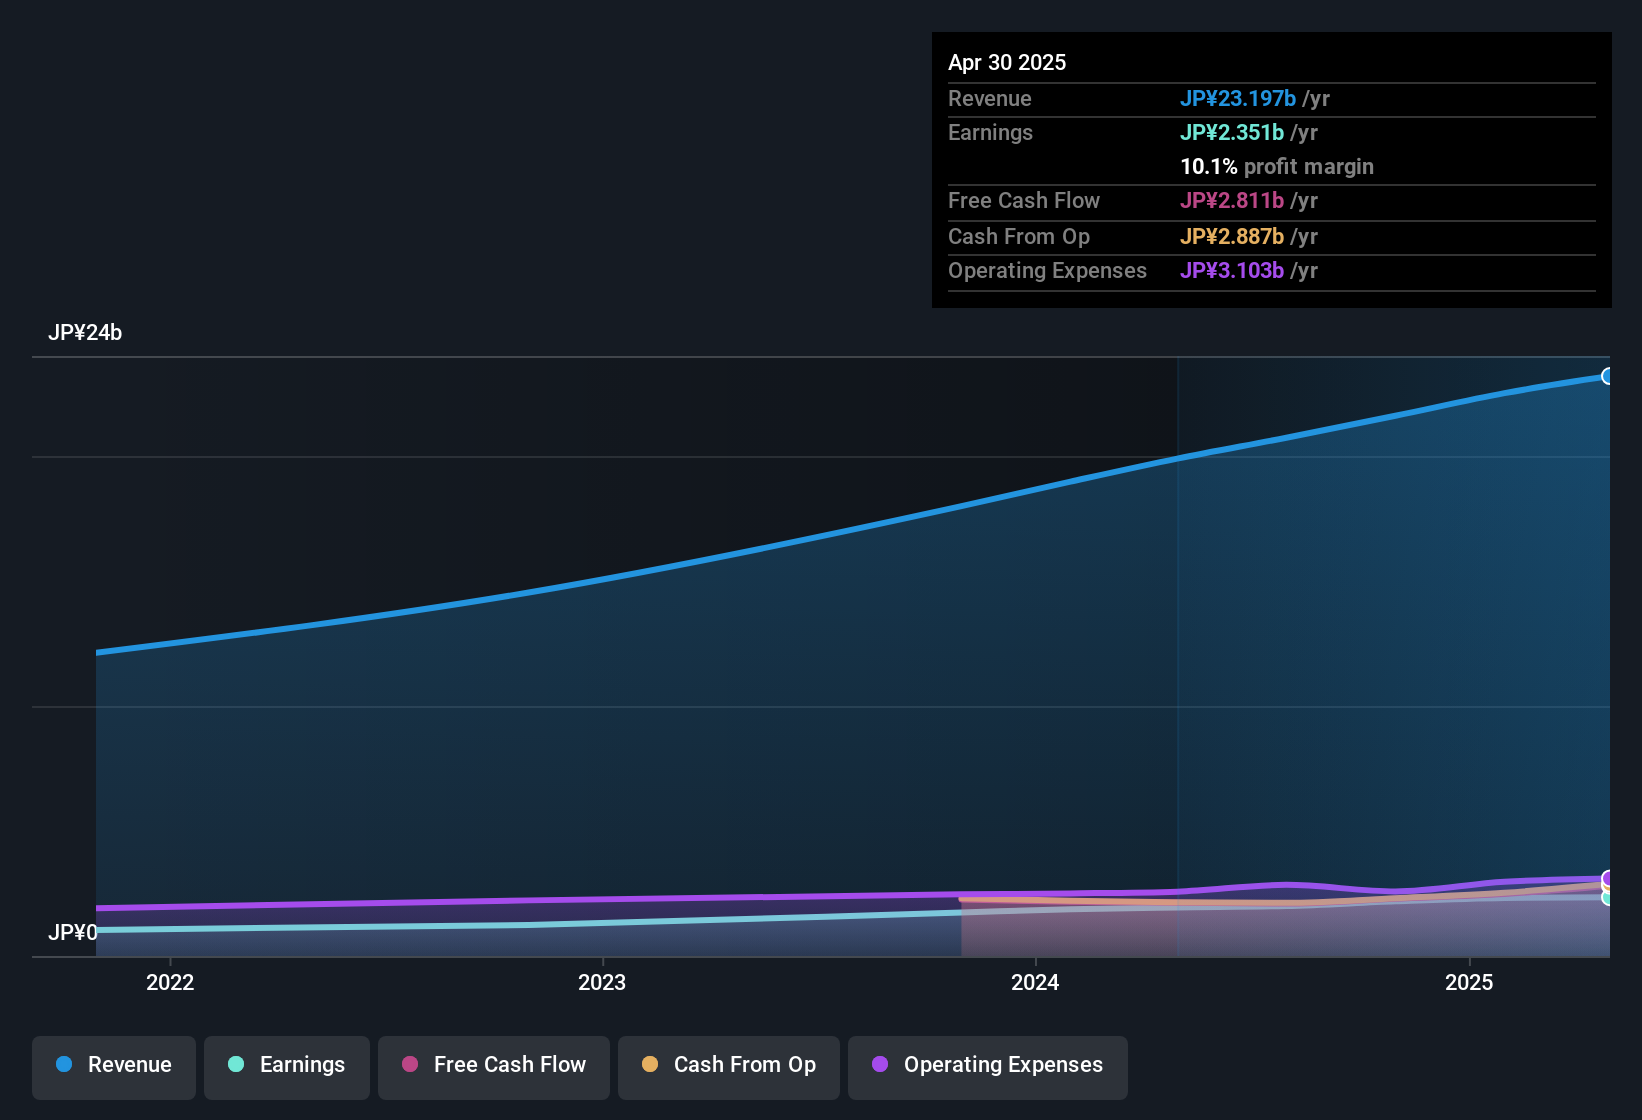The image size is (1642, 1120).
Task: Click the JP¥3.103b operating expenses value
Action: pyautogui.click(x=1232, y=270)
